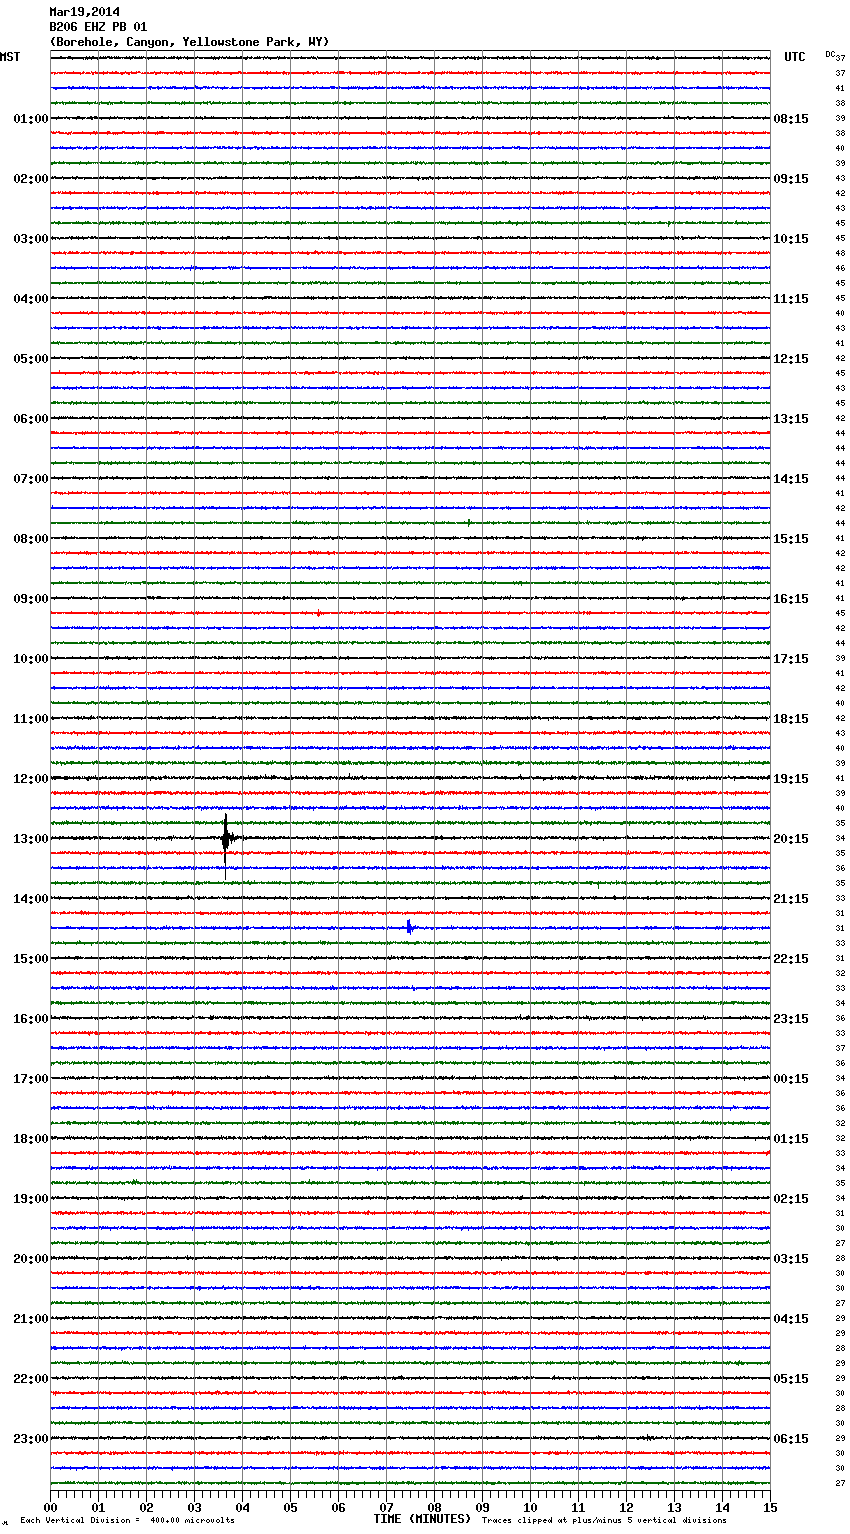850x1534 pixels.
Task: Click the date heading Mar19,2014
Action: [84, 12]
